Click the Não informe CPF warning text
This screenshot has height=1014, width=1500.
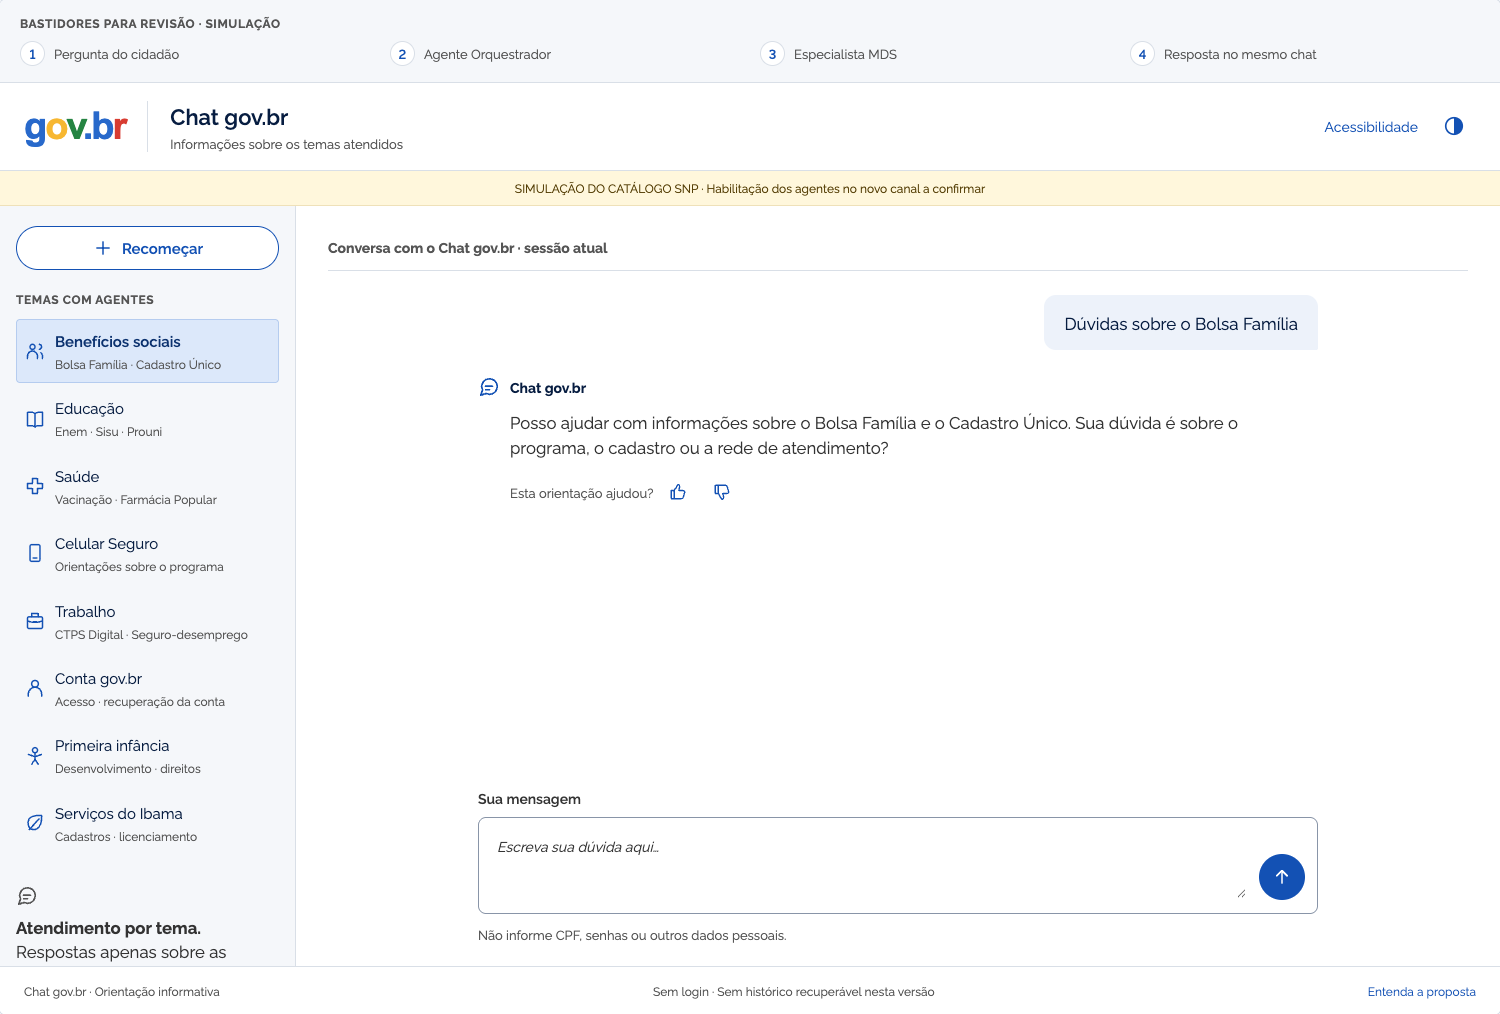coord(632,936)
